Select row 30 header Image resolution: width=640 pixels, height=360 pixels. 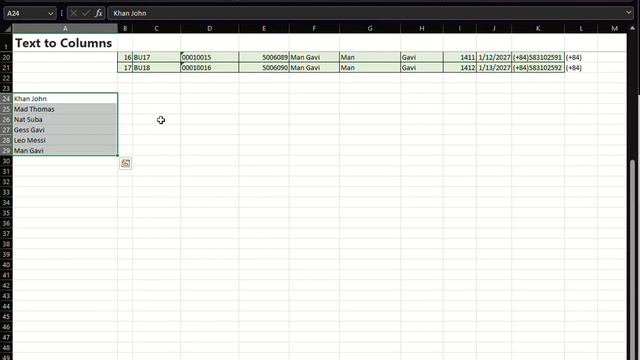6,161
